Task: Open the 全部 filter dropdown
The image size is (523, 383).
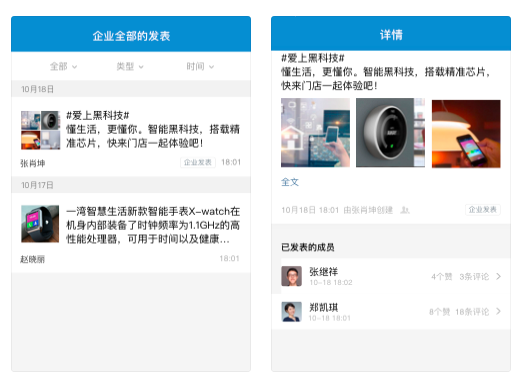Action: 63,66
